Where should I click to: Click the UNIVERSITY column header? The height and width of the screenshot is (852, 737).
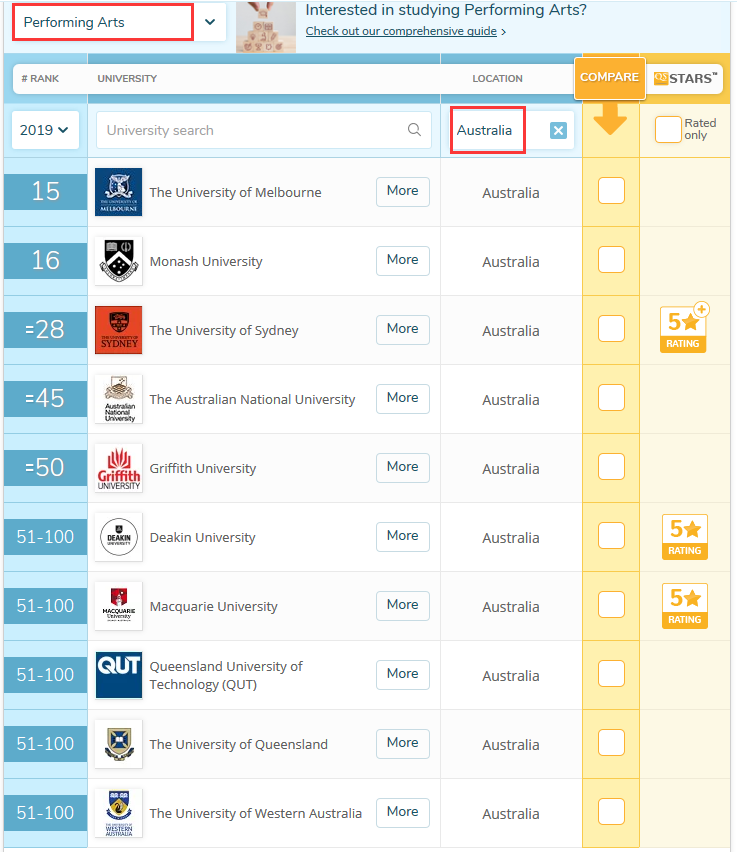point(127,78)
